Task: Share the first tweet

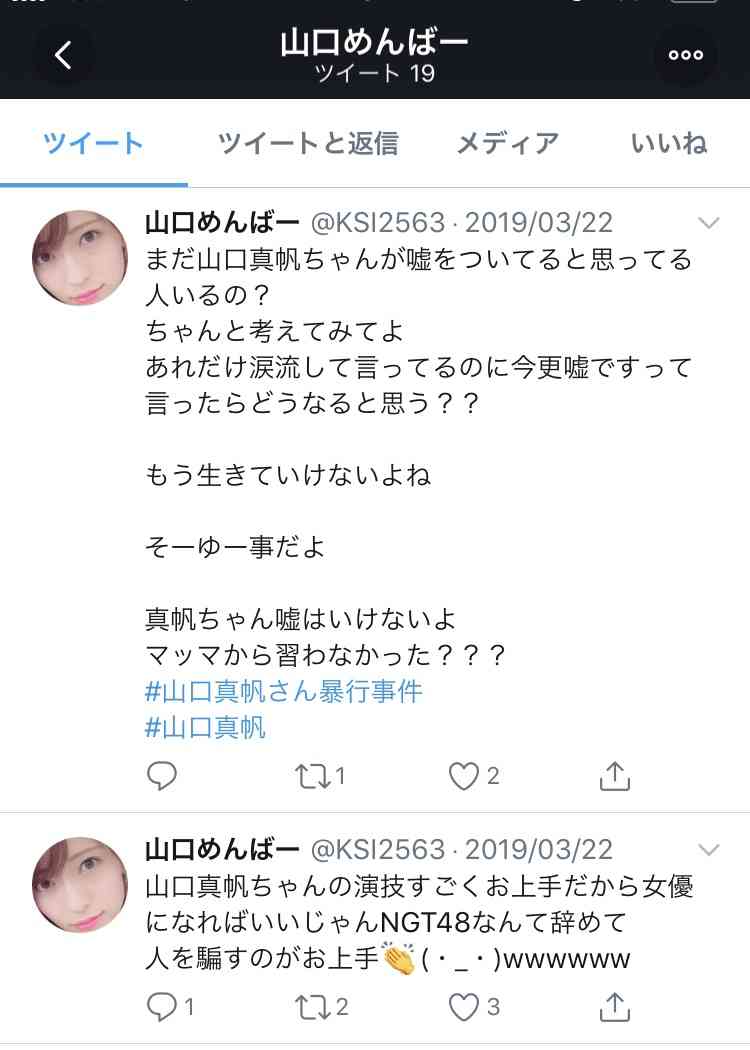Action: coord(614,776)
